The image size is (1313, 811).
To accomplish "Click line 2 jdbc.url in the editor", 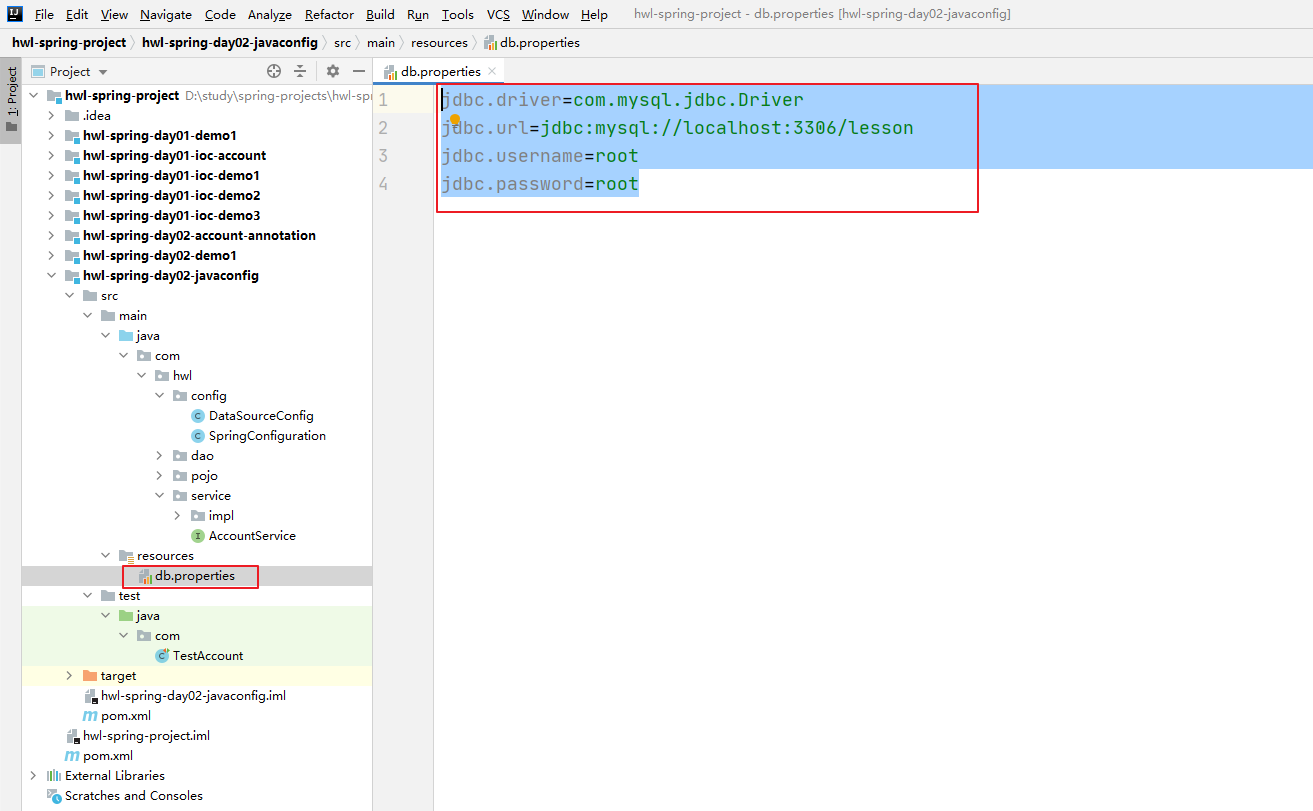I will point(678,128).
